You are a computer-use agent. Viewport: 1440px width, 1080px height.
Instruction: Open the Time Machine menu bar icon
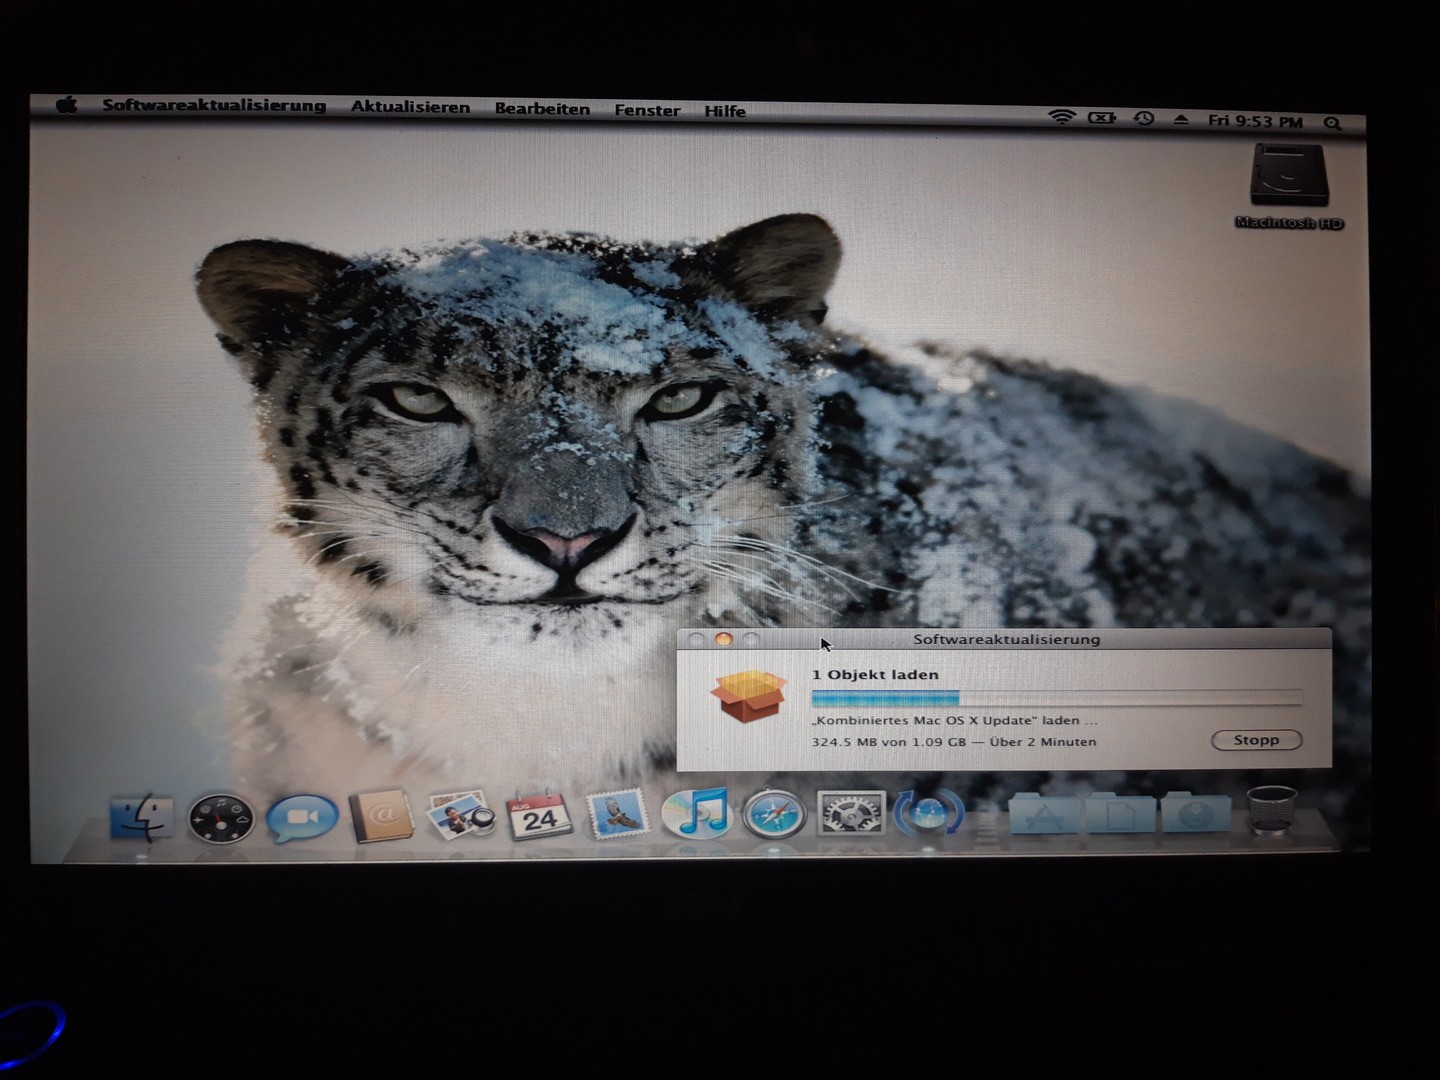1144,119
